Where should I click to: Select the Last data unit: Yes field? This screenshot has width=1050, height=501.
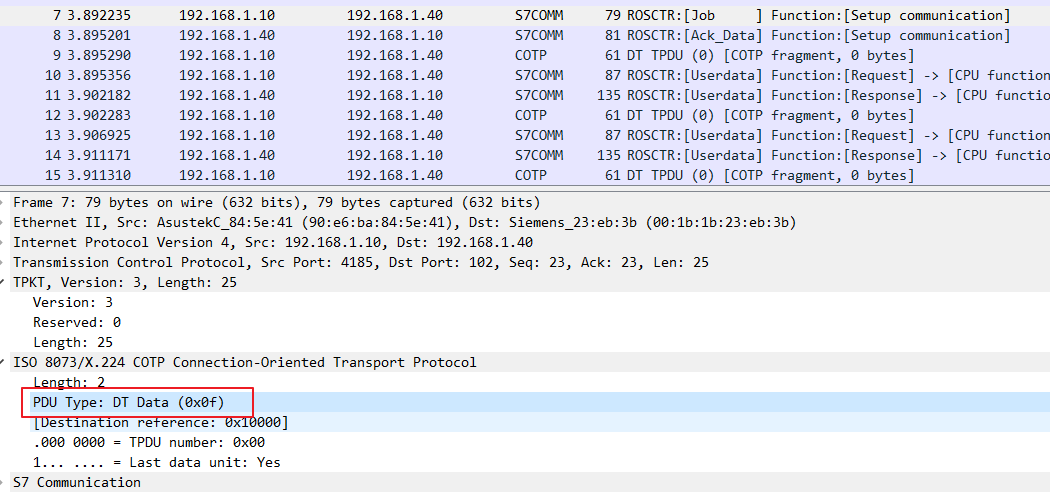click(157, 462)
